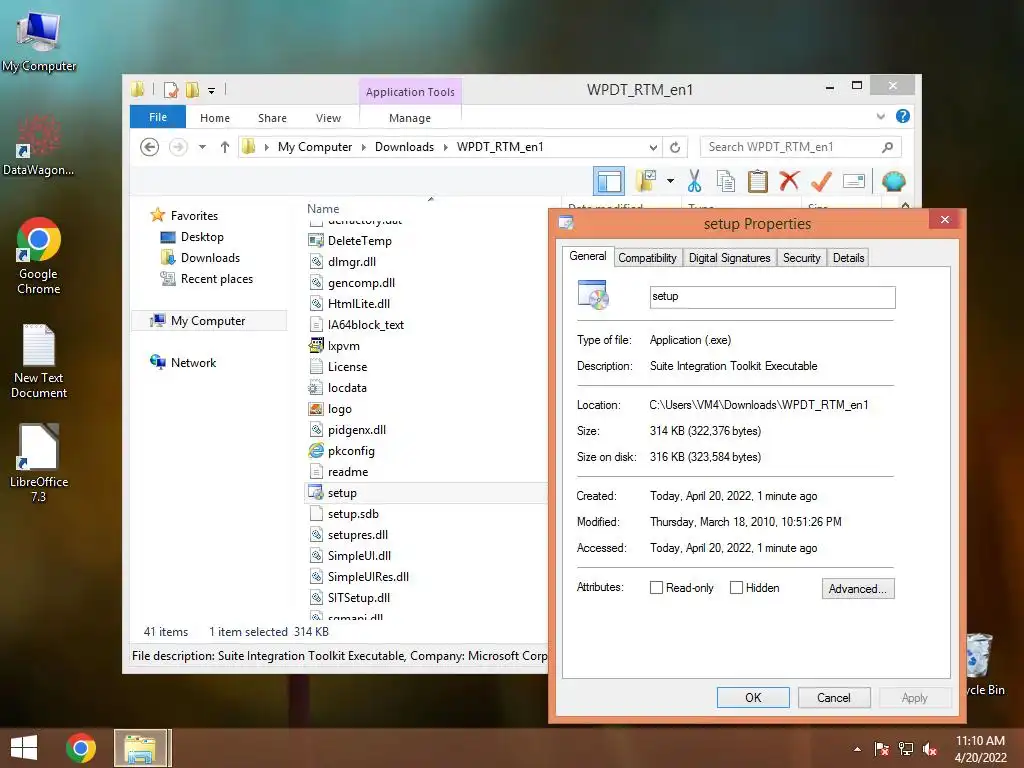Image resolution: width=1024 pixels, height=768 pixels.
Task: Click the folder options icon with checkmark
Action: 646,181
